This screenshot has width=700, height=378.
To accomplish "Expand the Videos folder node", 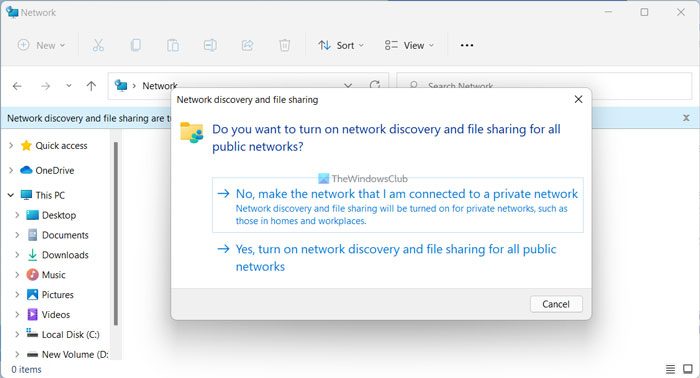I will (x=17, y=315).
